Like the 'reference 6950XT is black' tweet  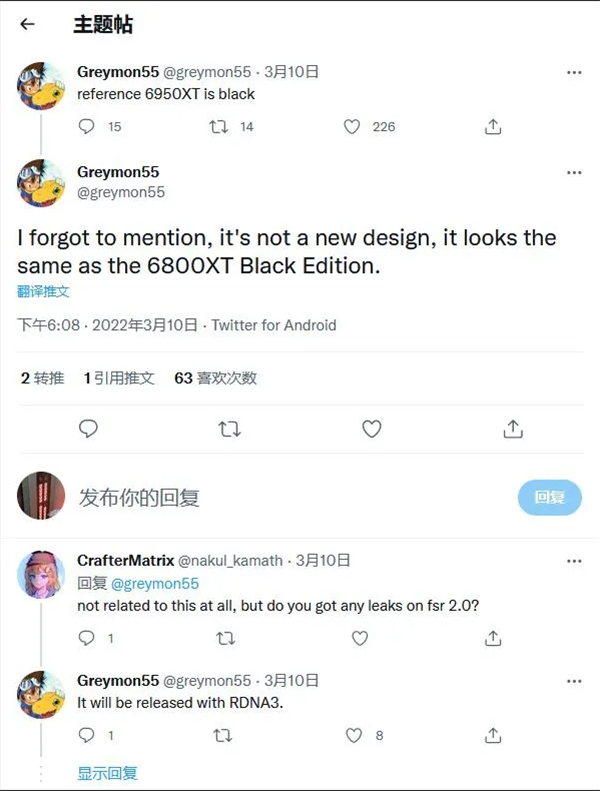pyautogui.click(x=352, y=127)
